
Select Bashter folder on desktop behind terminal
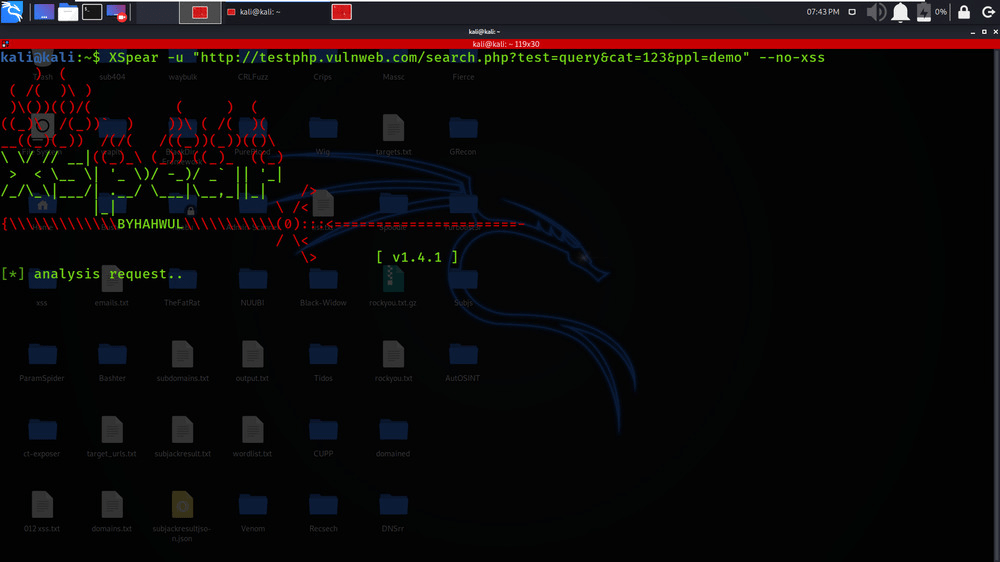pyautogui.click(x=112, y=362)
